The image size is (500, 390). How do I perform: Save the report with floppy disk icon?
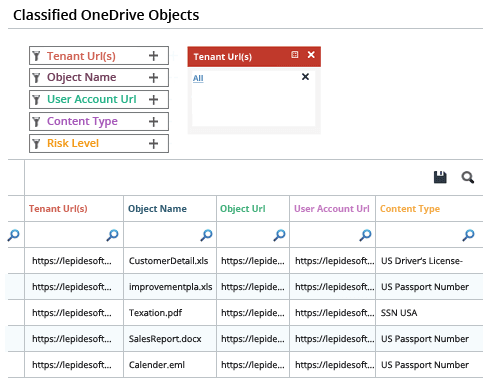click(440, 177)
